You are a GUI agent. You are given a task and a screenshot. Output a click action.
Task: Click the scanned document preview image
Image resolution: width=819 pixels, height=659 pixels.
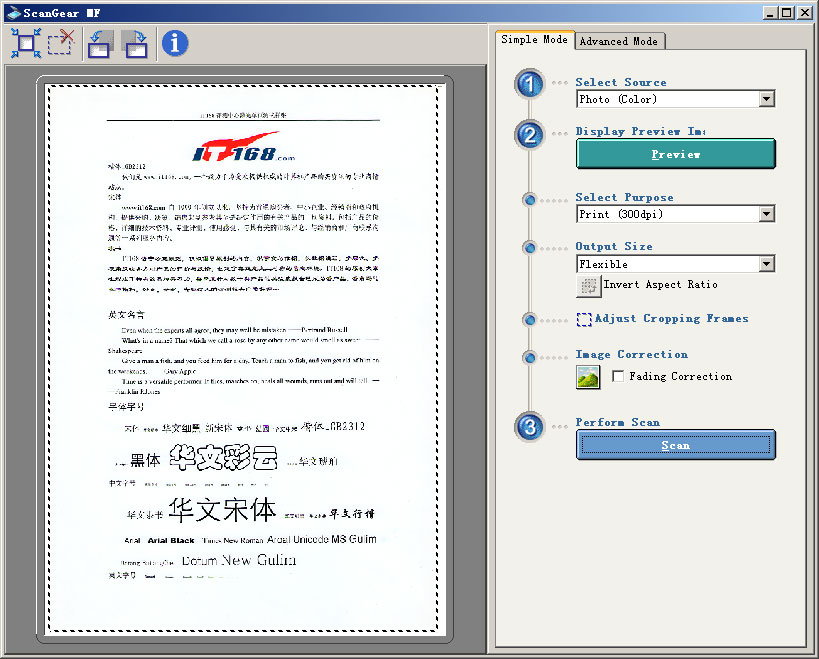(x=243, y=358)
